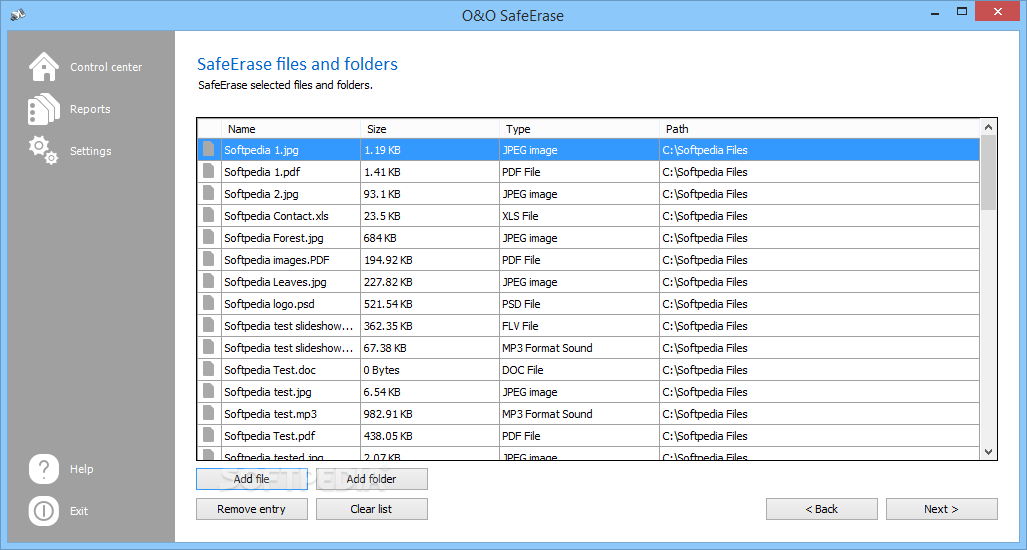Viewport: 1027px width, 550px height.
Task: Click the Add folder button
Action: (371, 479)
